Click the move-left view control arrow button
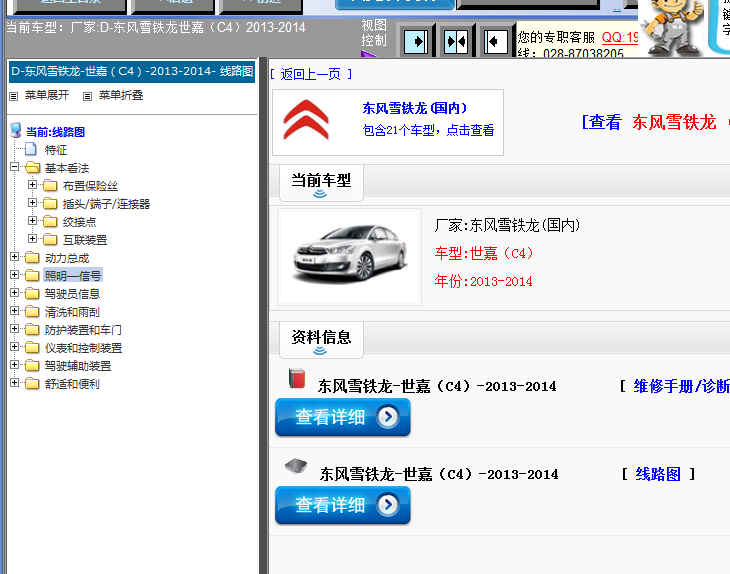 coord(495,42)
